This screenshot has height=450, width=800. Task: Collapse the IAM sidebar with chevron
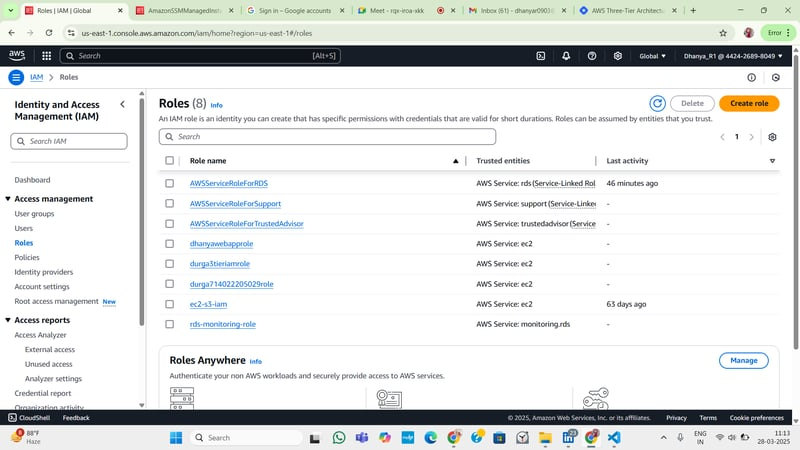click(x=122, y=105)
